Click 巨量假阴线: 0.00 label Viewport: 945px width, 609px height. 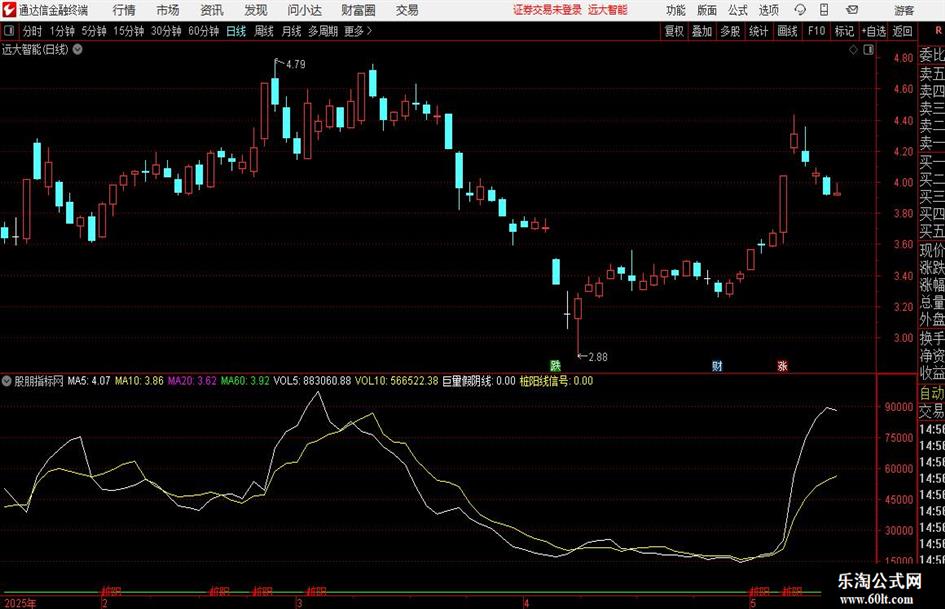[x=479, y=381]
